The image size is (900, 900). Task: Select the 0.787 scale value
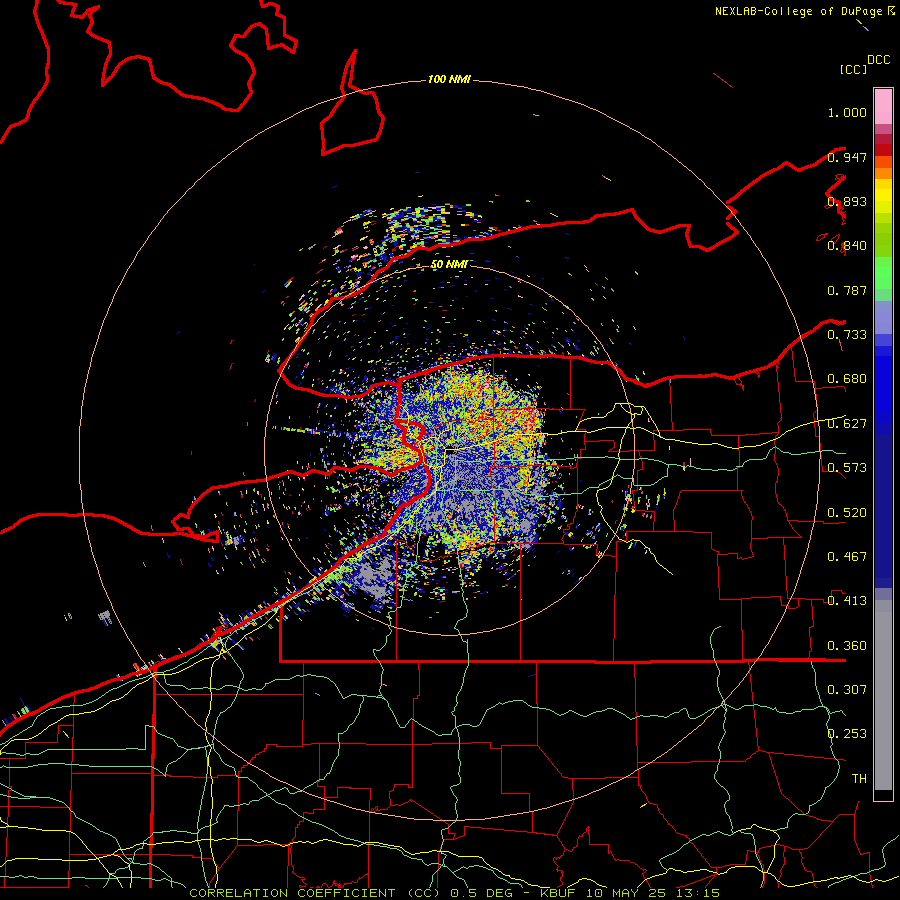(847, 290)
